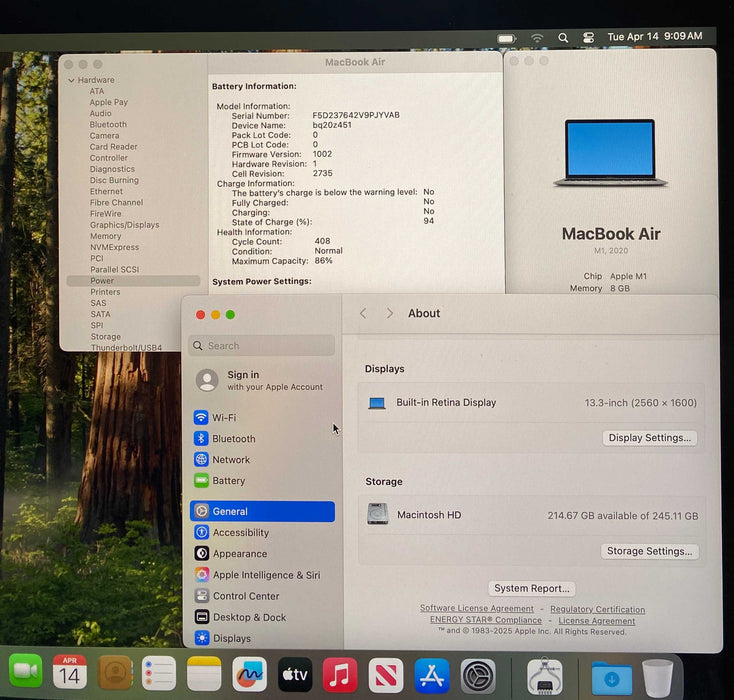Launch Music app from Dock
The height and width of the screenshot is (700, 734).
(x=340, y=675)
